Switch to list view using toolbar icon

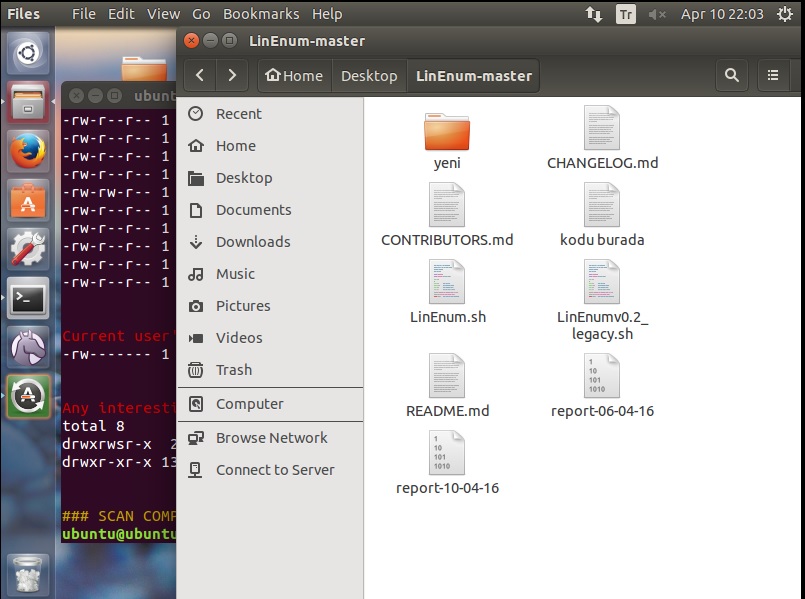click(x=773, y=75)
